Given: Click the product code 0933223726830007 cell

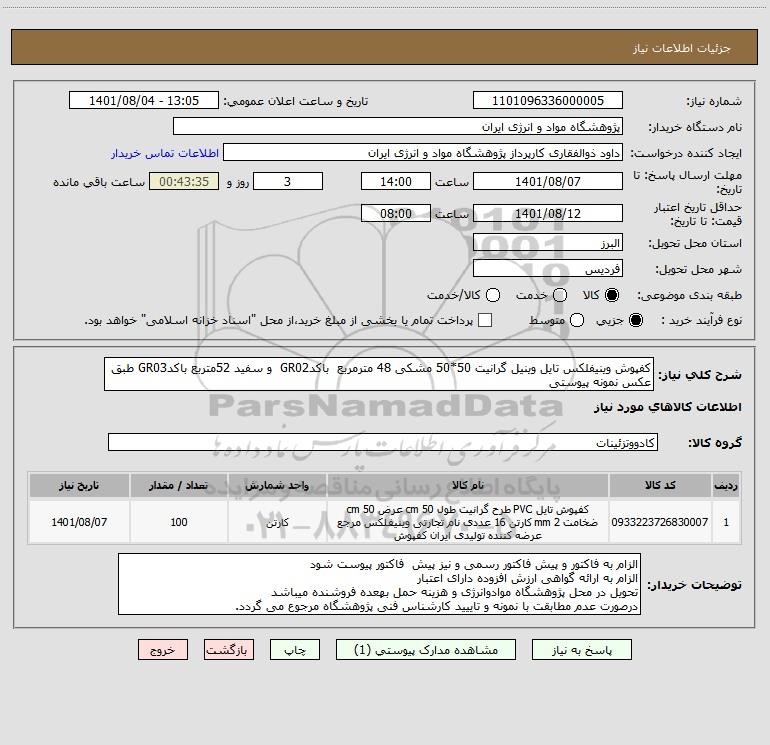Looking at the screenshot, I should click(660, 522).
